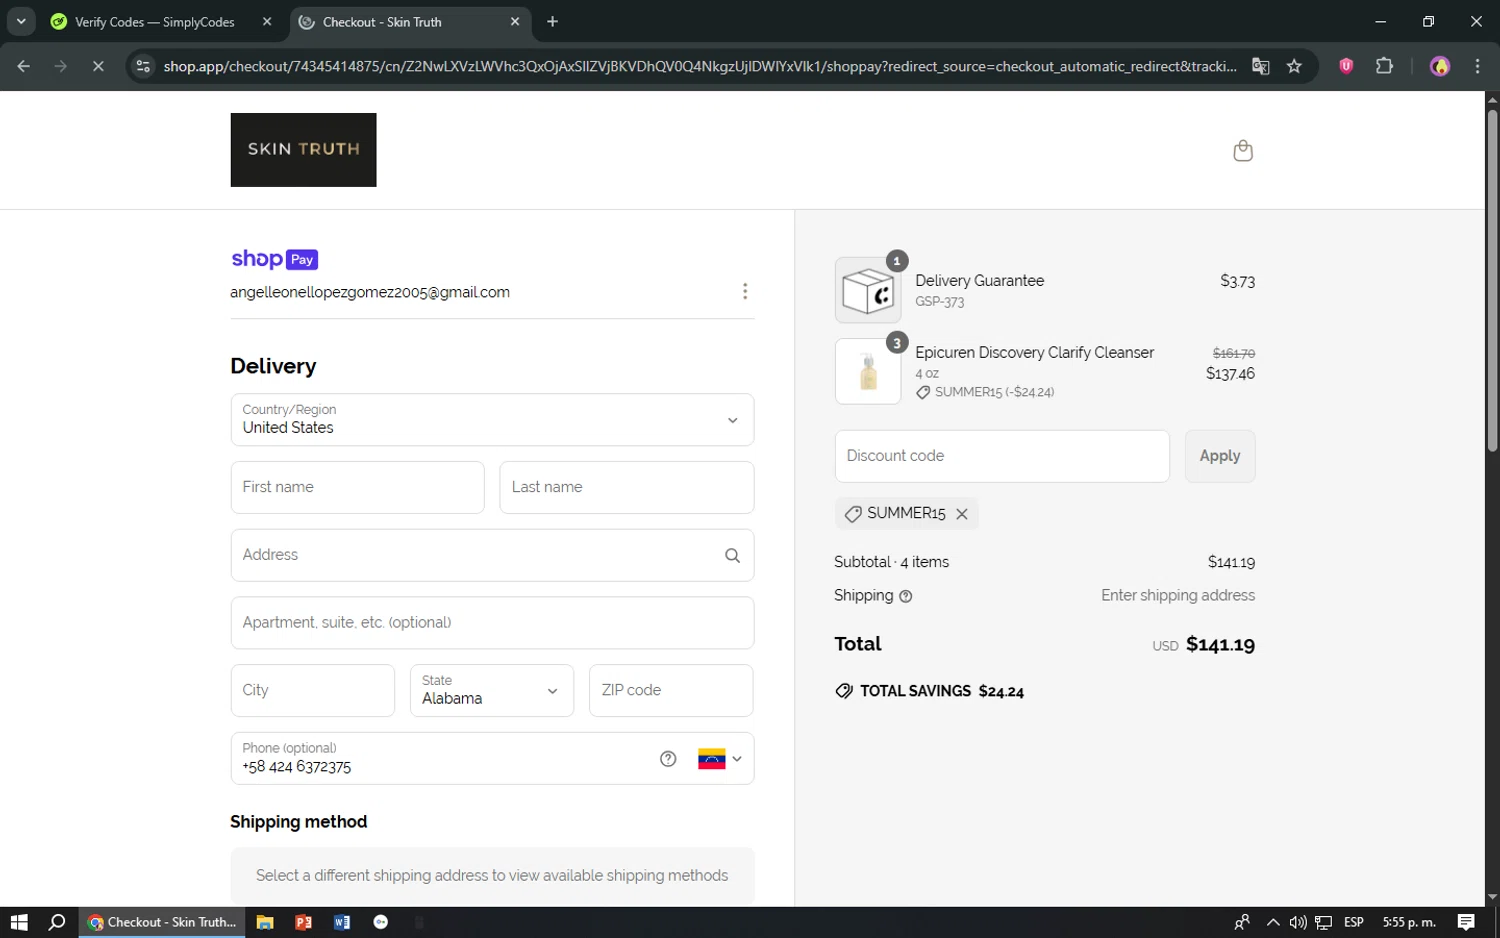
Task: Click the Discount code input field
Action: [x=1002, y=456]
